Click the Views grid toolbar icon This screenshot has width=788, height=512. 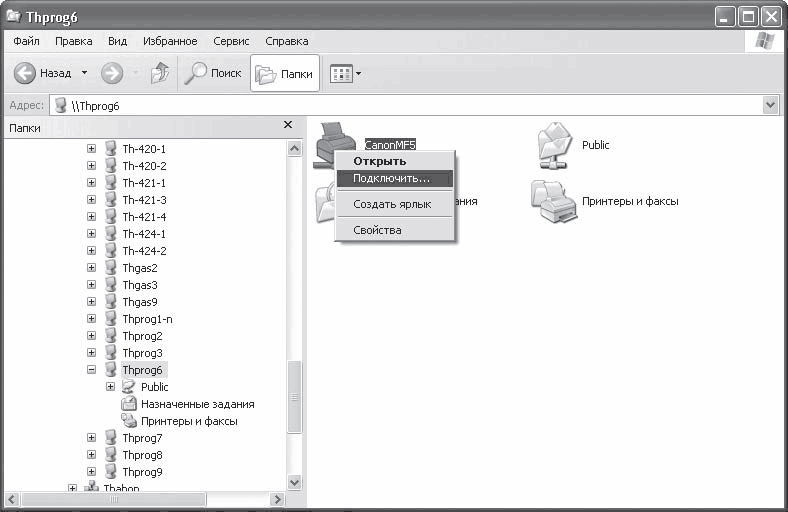coord(341,74)
